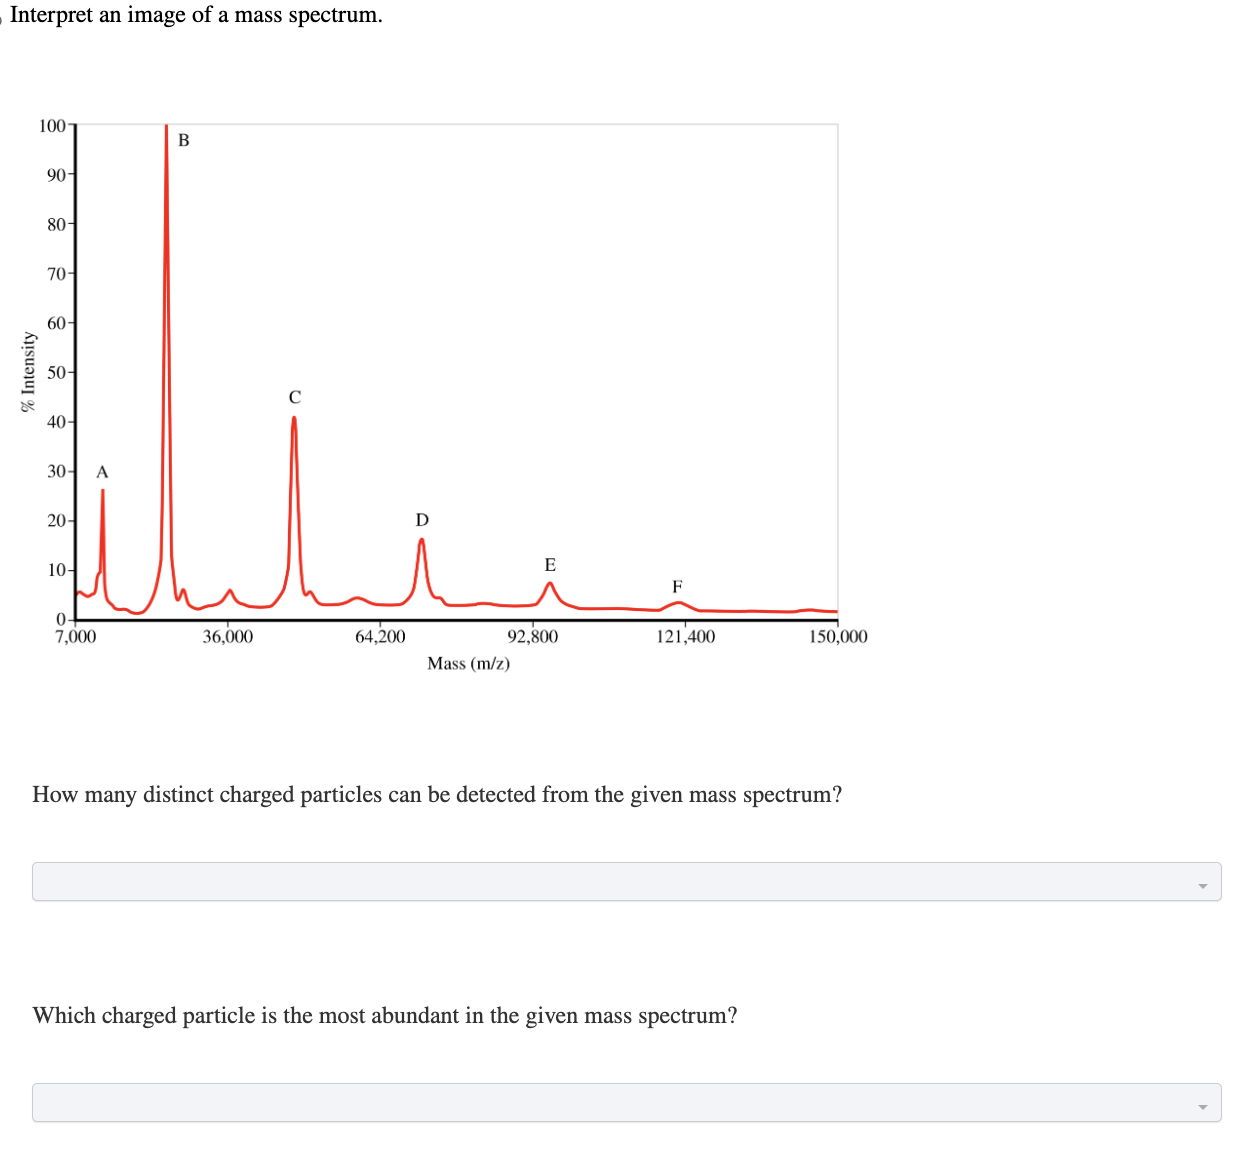This screenshot has height=1154, width=1240.
Task: Click the smallest peak labeled F
Action: (x=677, y=602)
